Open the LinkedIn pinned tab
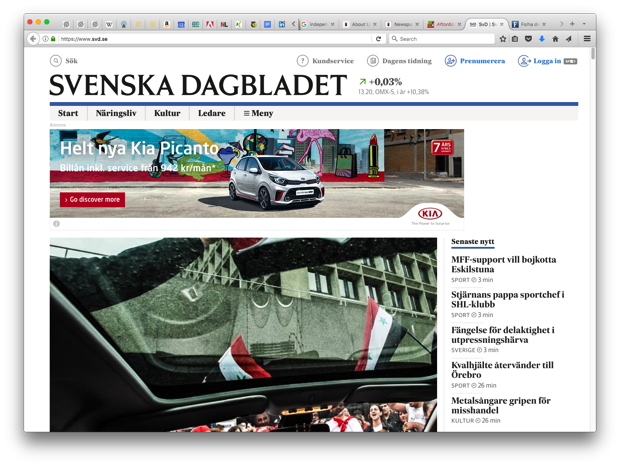This screenshot has height=466, width=620. 282,25
